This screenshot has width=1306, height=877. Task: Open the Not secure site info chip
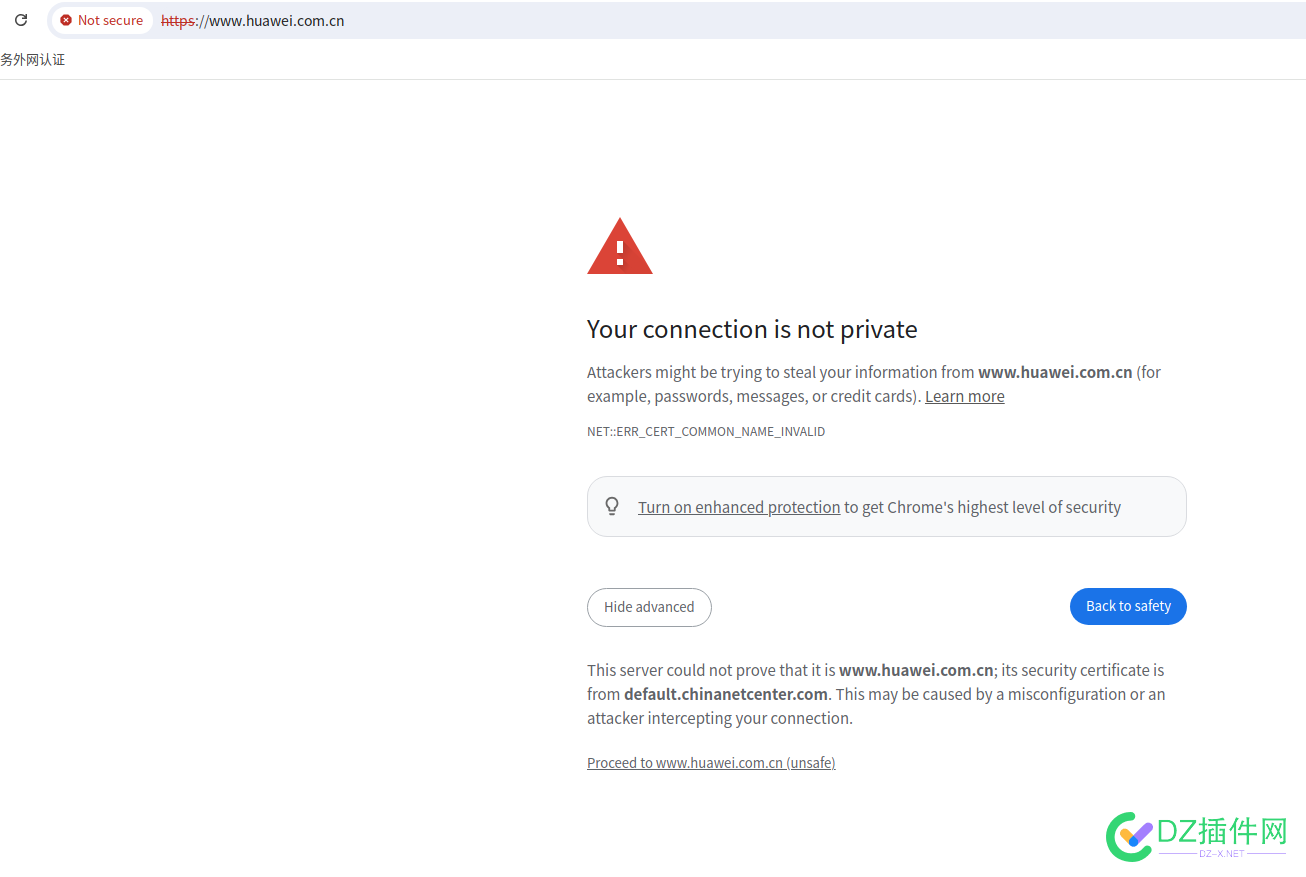pos(102,20)
